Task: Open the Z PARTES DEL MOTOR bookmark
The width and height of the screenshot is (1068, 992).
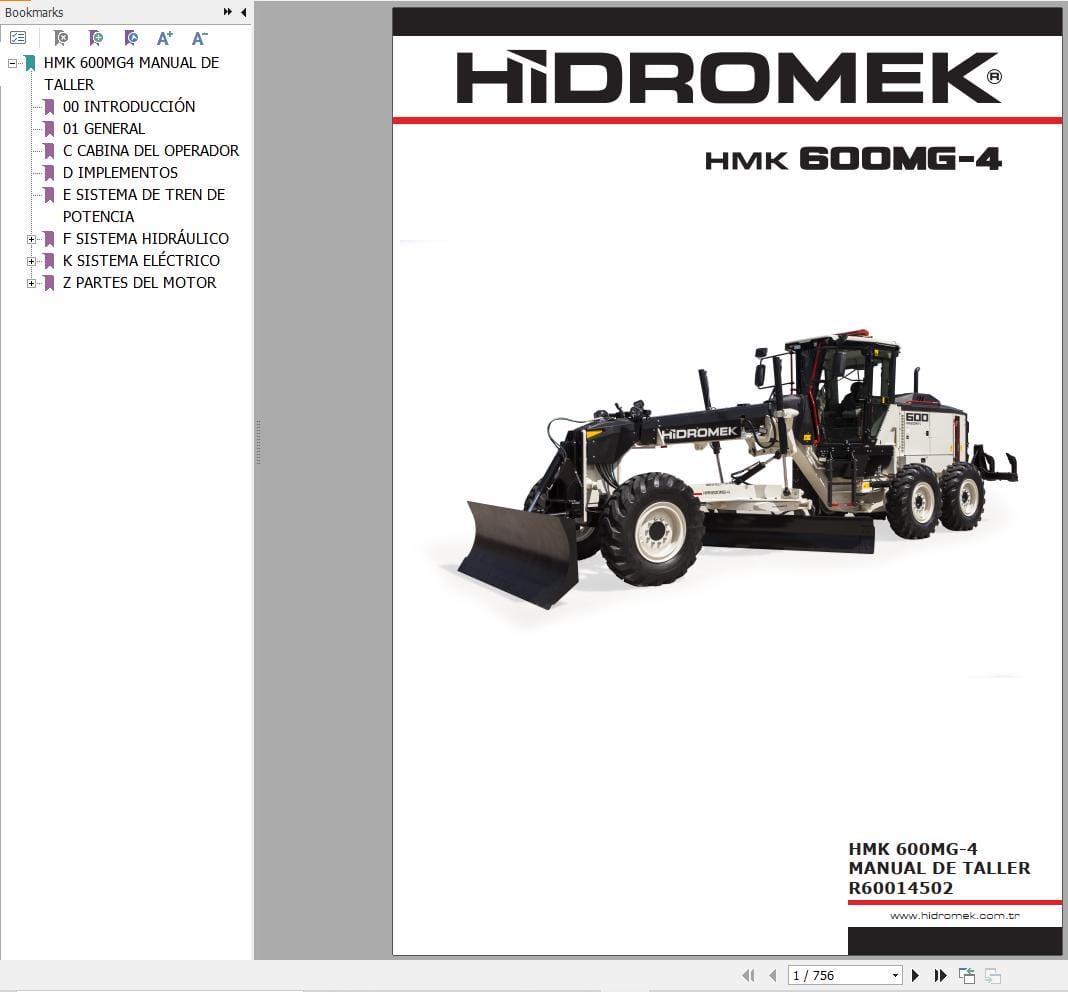Action: pos(139,283)
